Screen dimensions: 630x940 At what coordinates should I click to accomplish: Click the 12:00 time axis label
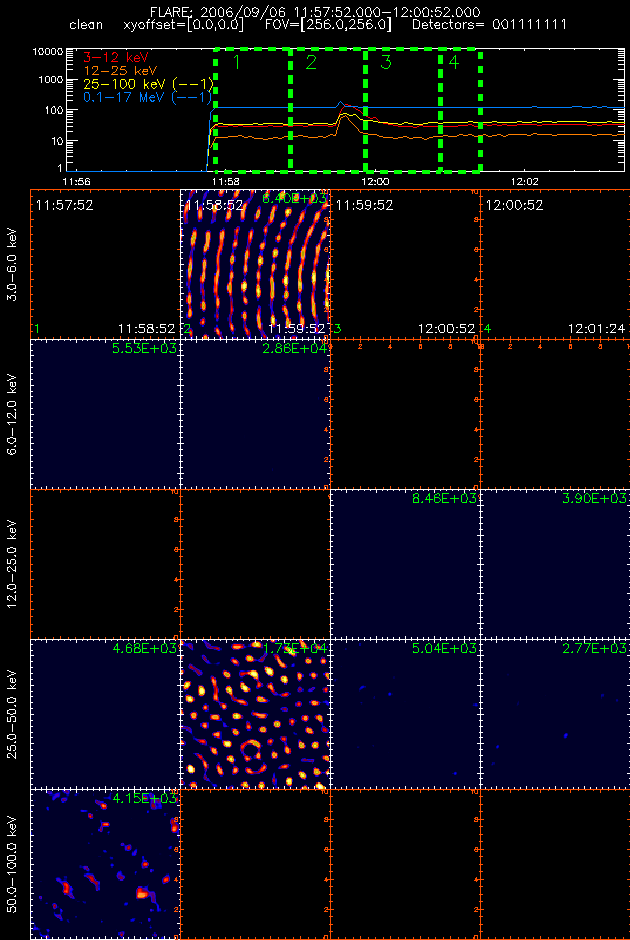coord(376,180)
